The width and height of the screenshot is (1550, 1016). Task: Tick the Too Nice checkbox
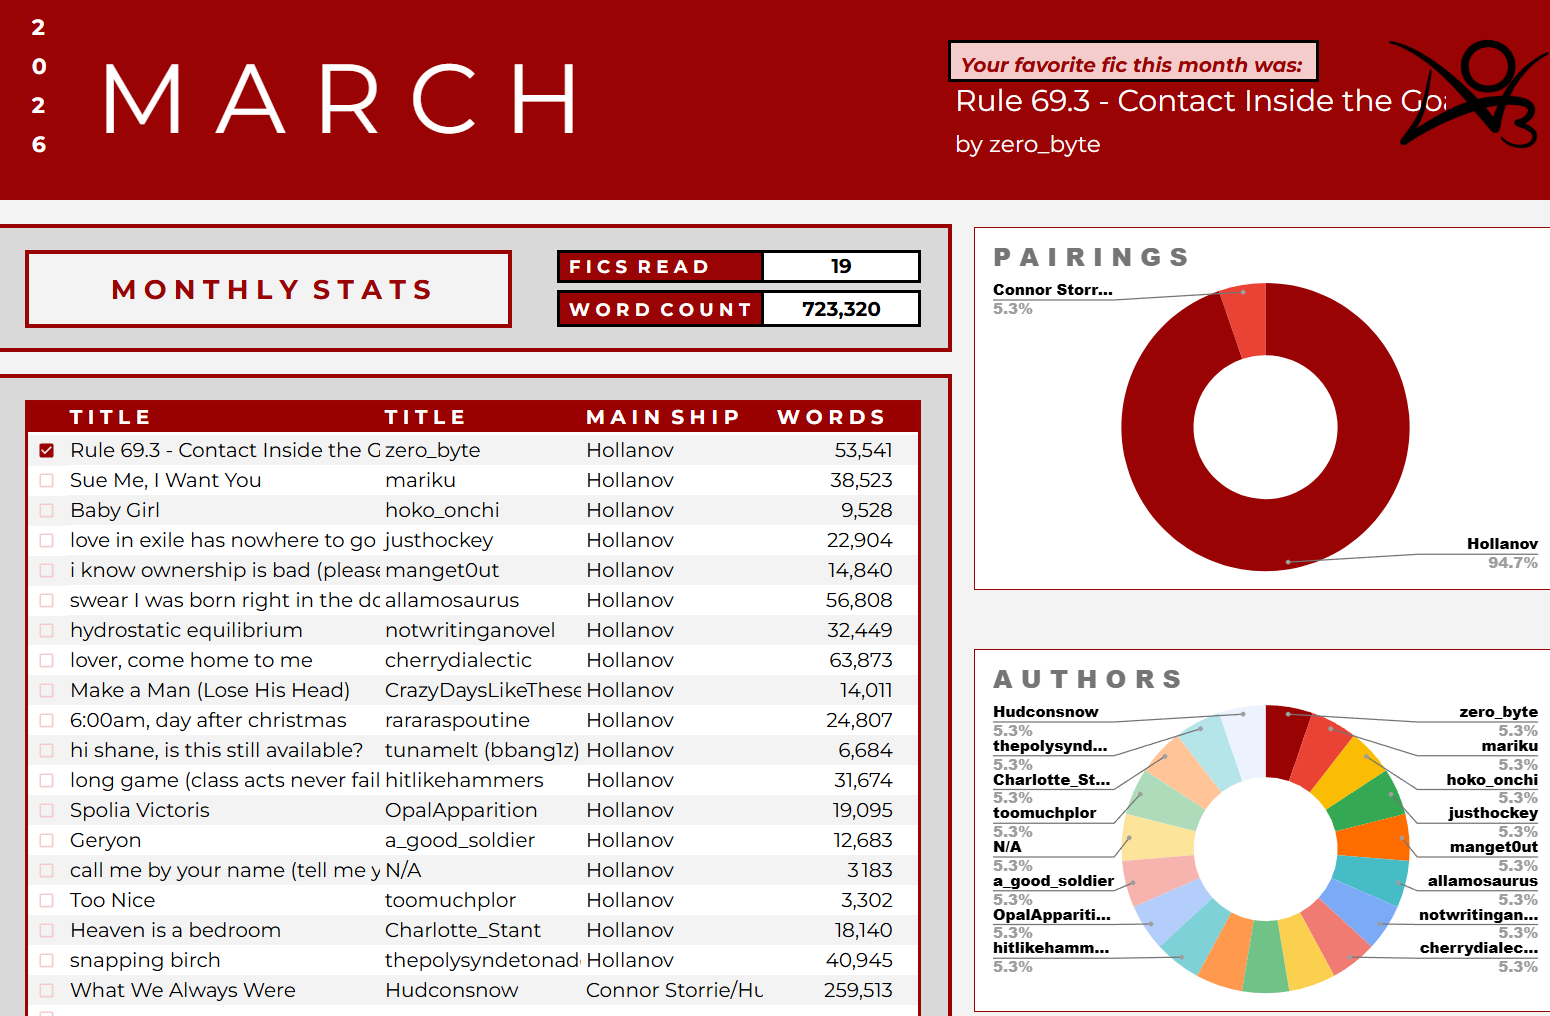tap(46, 900)
